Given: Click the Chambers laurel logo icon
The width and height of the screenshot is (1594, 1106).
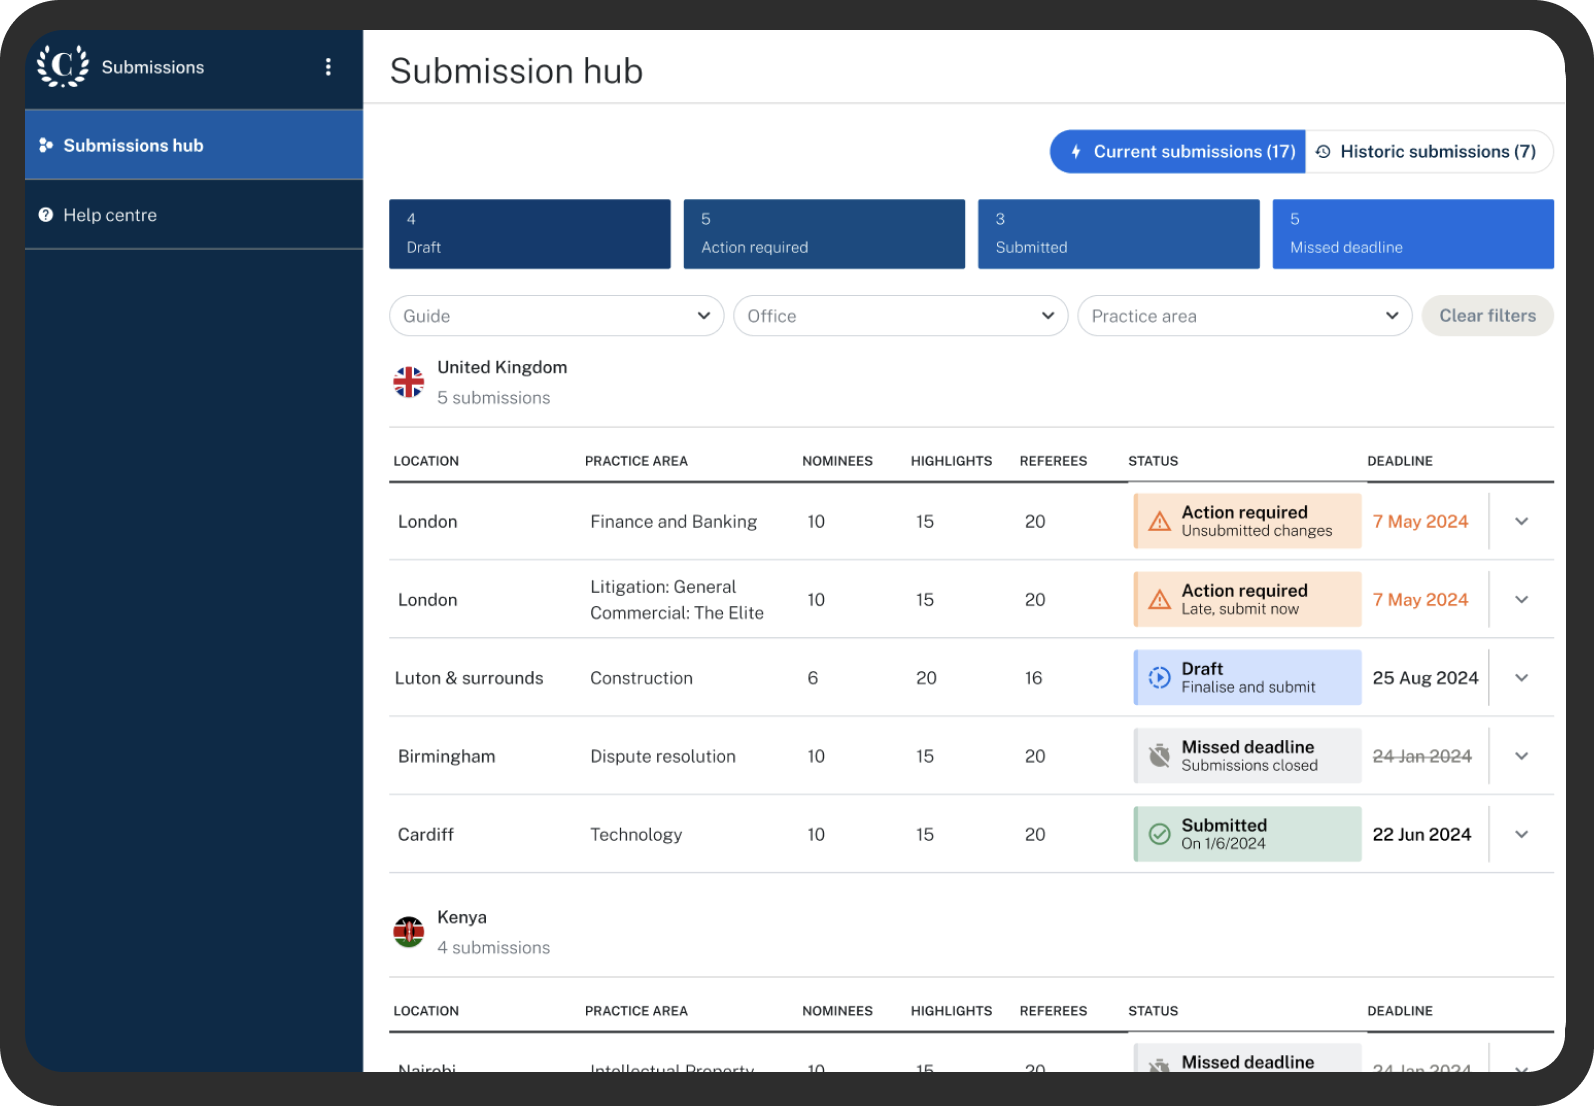Looking at the screenshot, I should pyautogui.click(x=62, y=66).
